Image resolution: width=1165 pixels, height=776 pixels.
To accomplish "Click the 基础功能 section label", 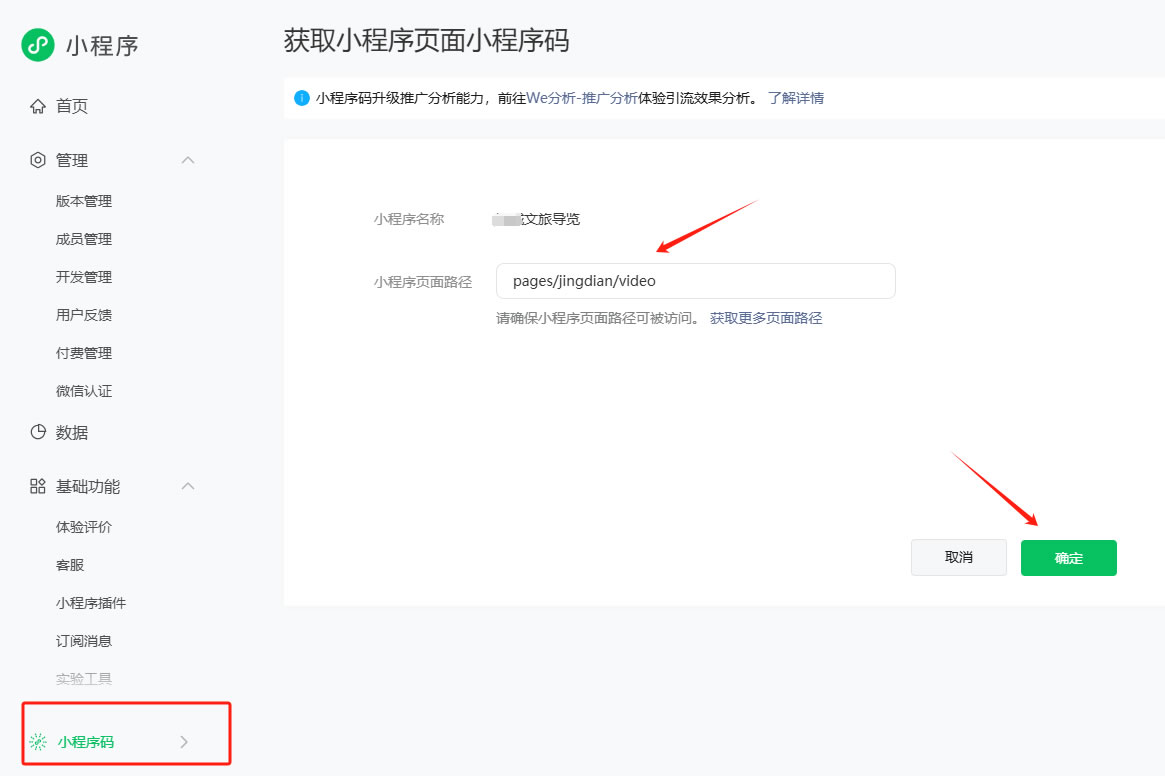I will pyautogui.click(x=88, y=487).
